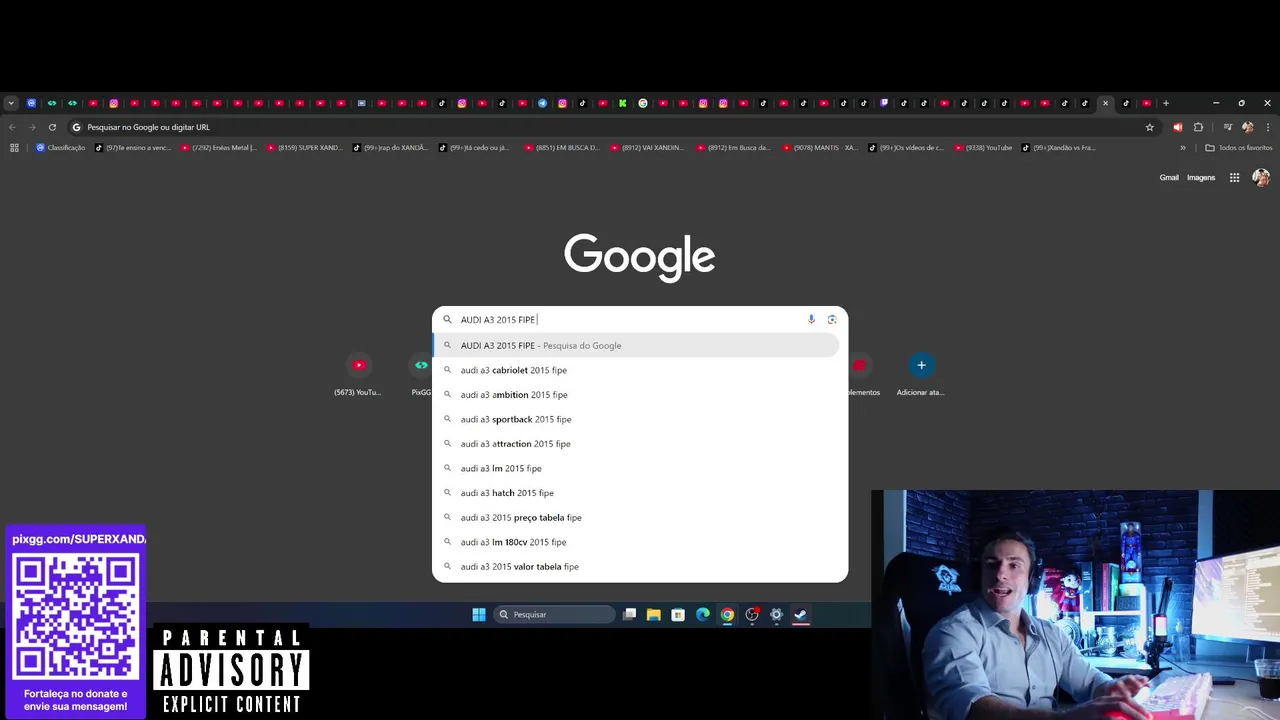1280x720 pixels.
Task: Choose suggestion audi a3 2015 valor tabela fipe
Action: click(636, 567)
